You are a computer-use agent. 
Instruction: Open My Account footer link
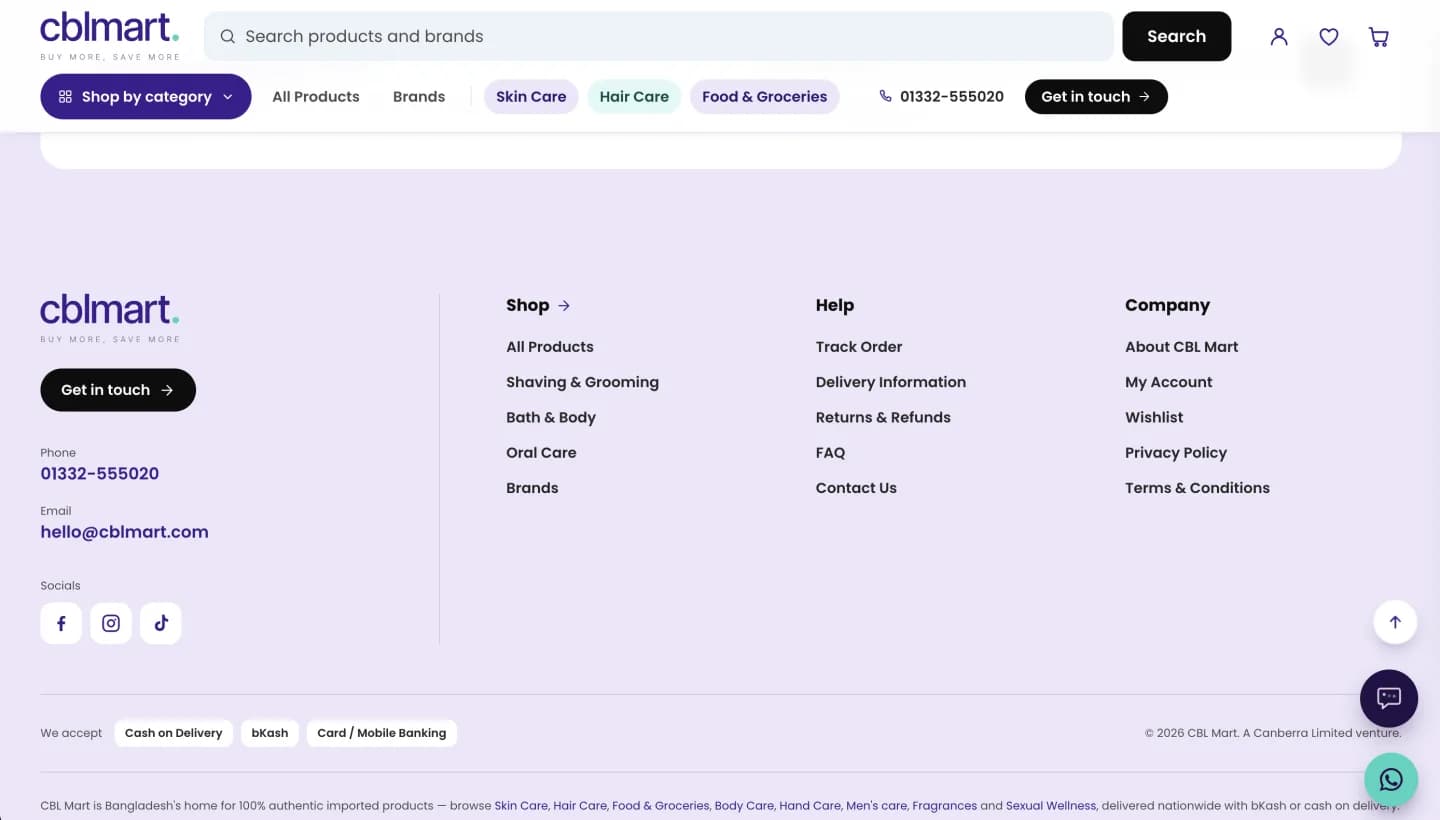[x=1169, y=382]
